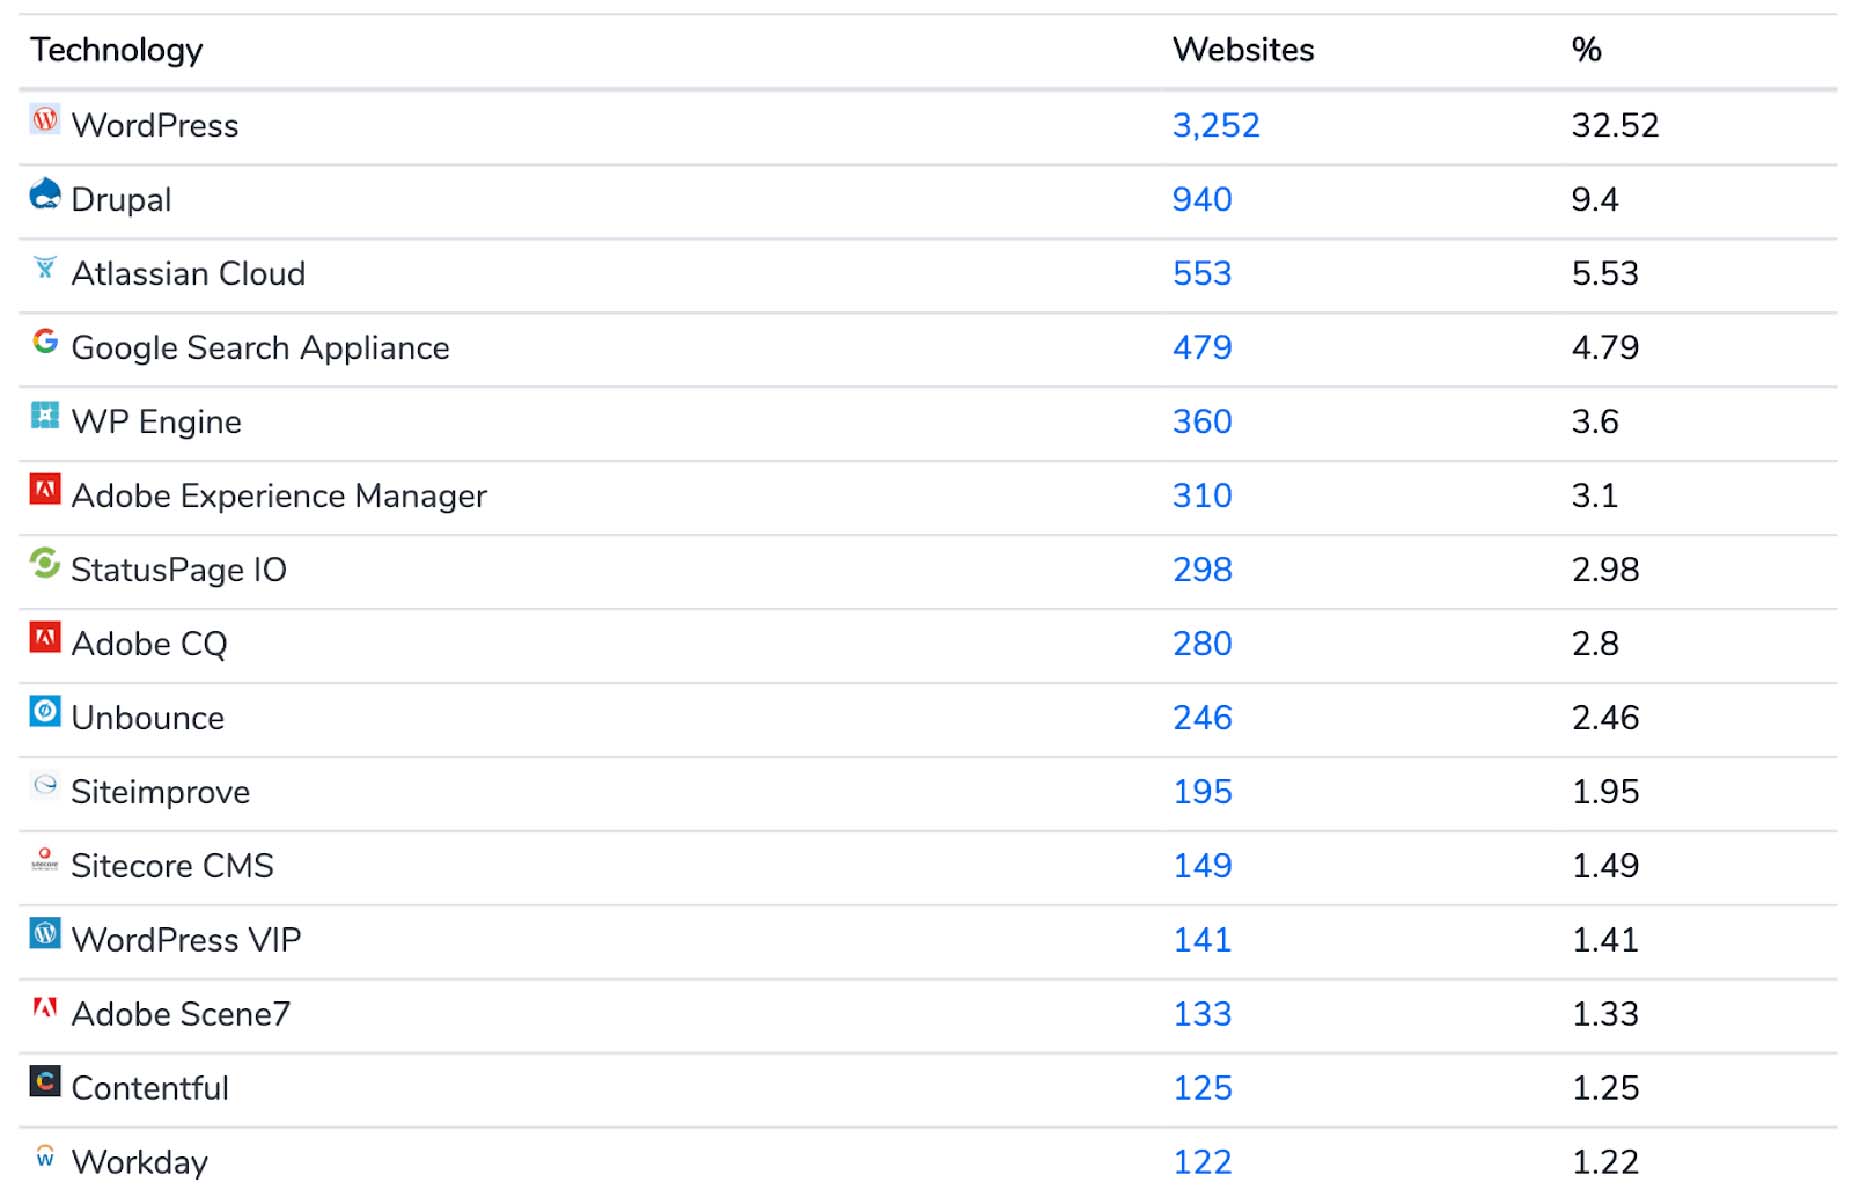Follow the 195 Siteimprove websites link

(x=1201, y=792)
